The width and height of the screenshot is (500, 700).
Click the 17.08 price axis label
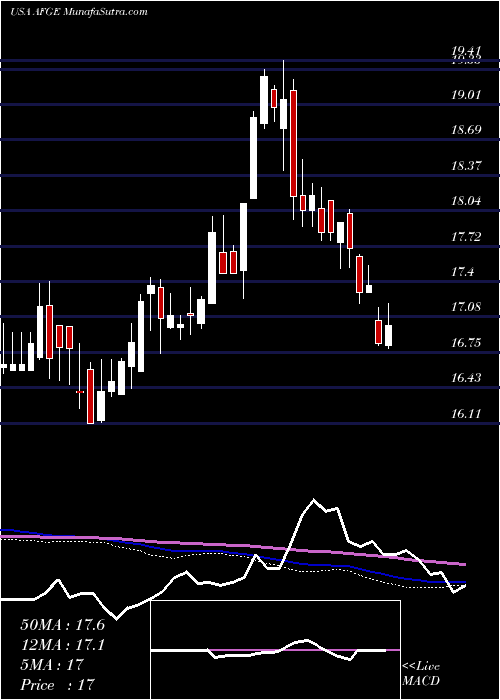tap(467, 307)
